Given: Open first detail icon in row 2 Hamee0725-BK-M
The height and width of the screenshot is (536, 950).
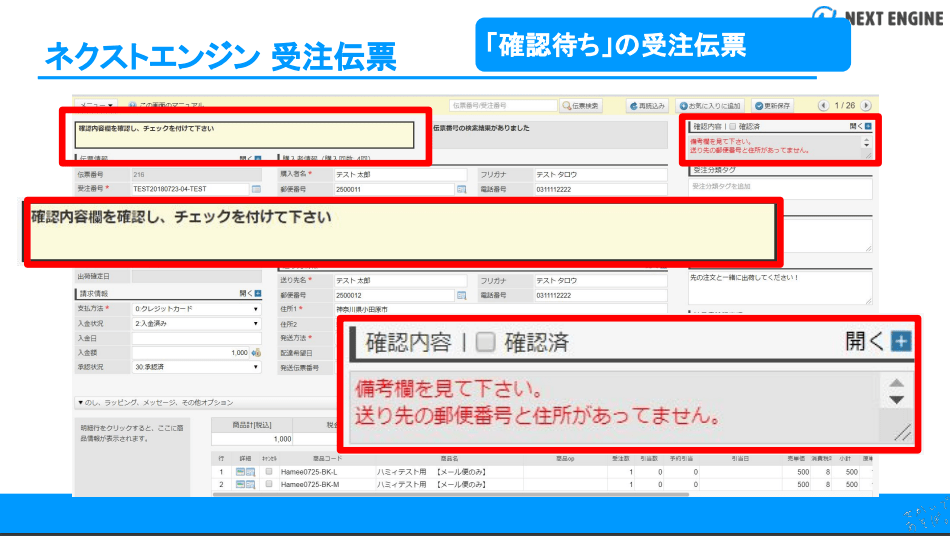Looking at the screenshot, I should (240, 485).
